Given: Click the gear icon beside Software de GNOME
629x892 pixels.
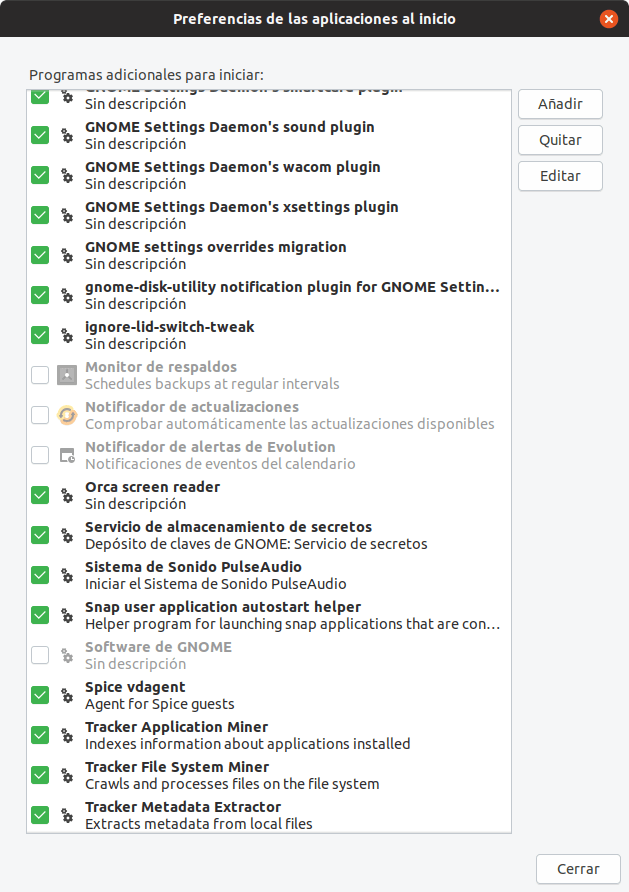Looking at the screenshot, I should point(67,655).
